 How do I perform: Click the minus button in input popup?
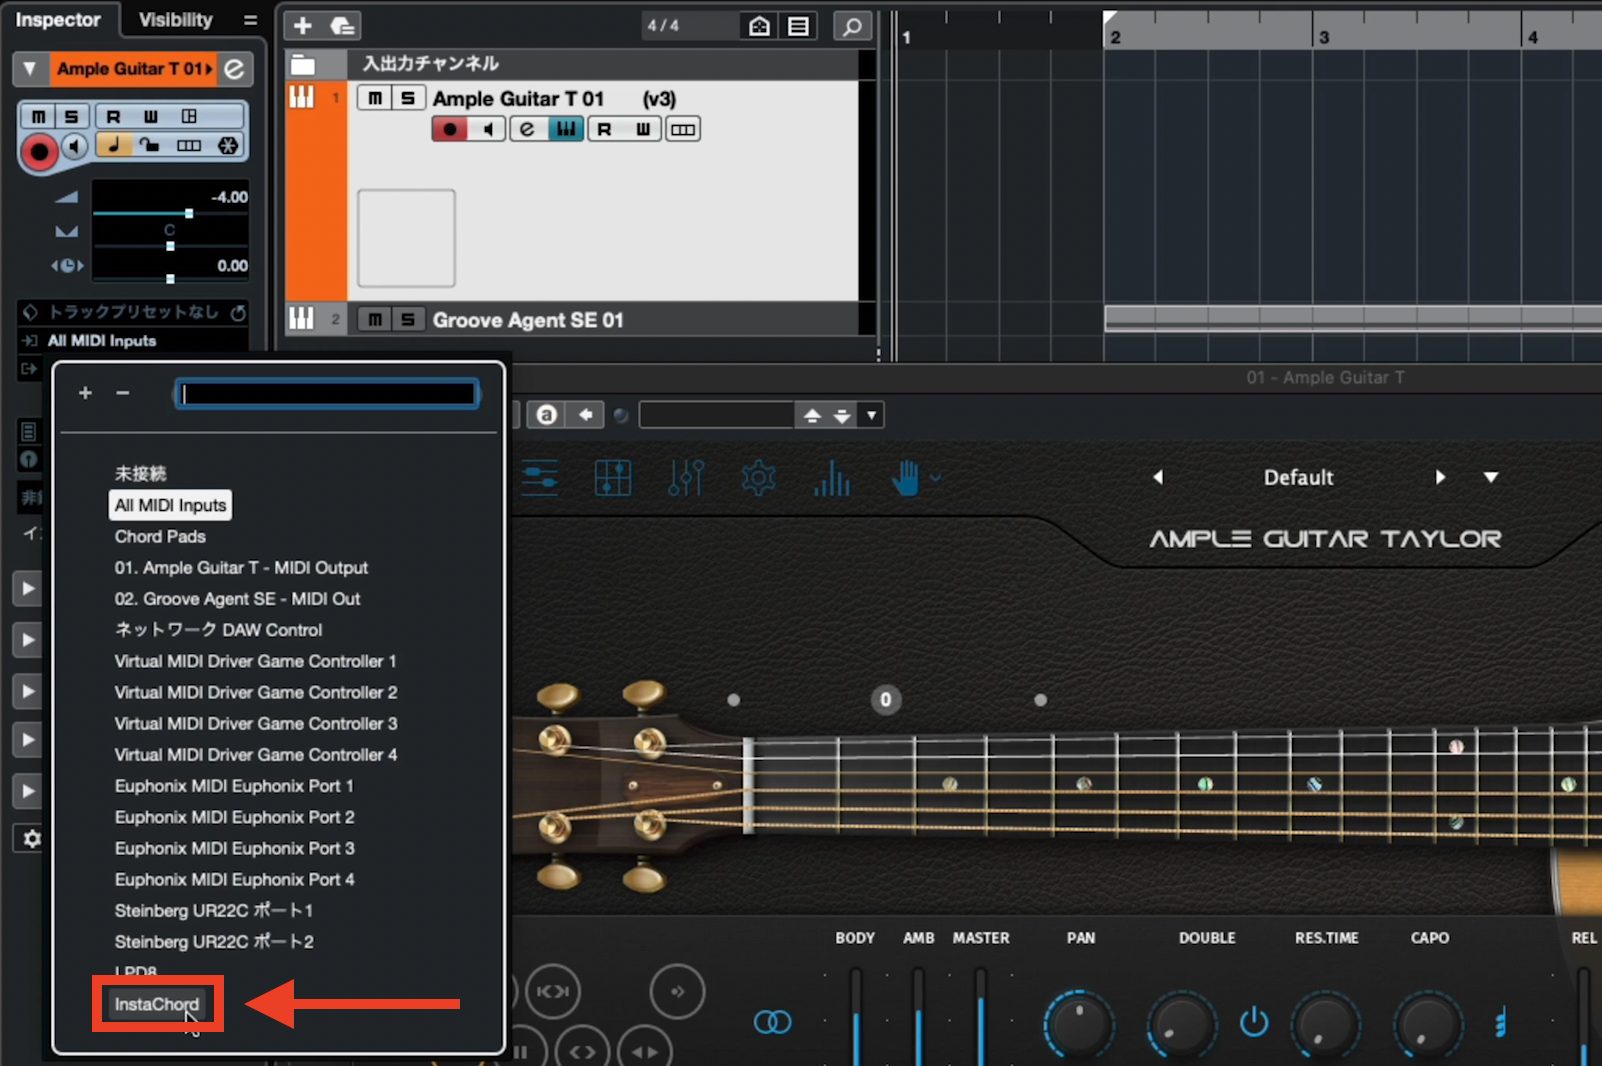(x=122, y=393)
